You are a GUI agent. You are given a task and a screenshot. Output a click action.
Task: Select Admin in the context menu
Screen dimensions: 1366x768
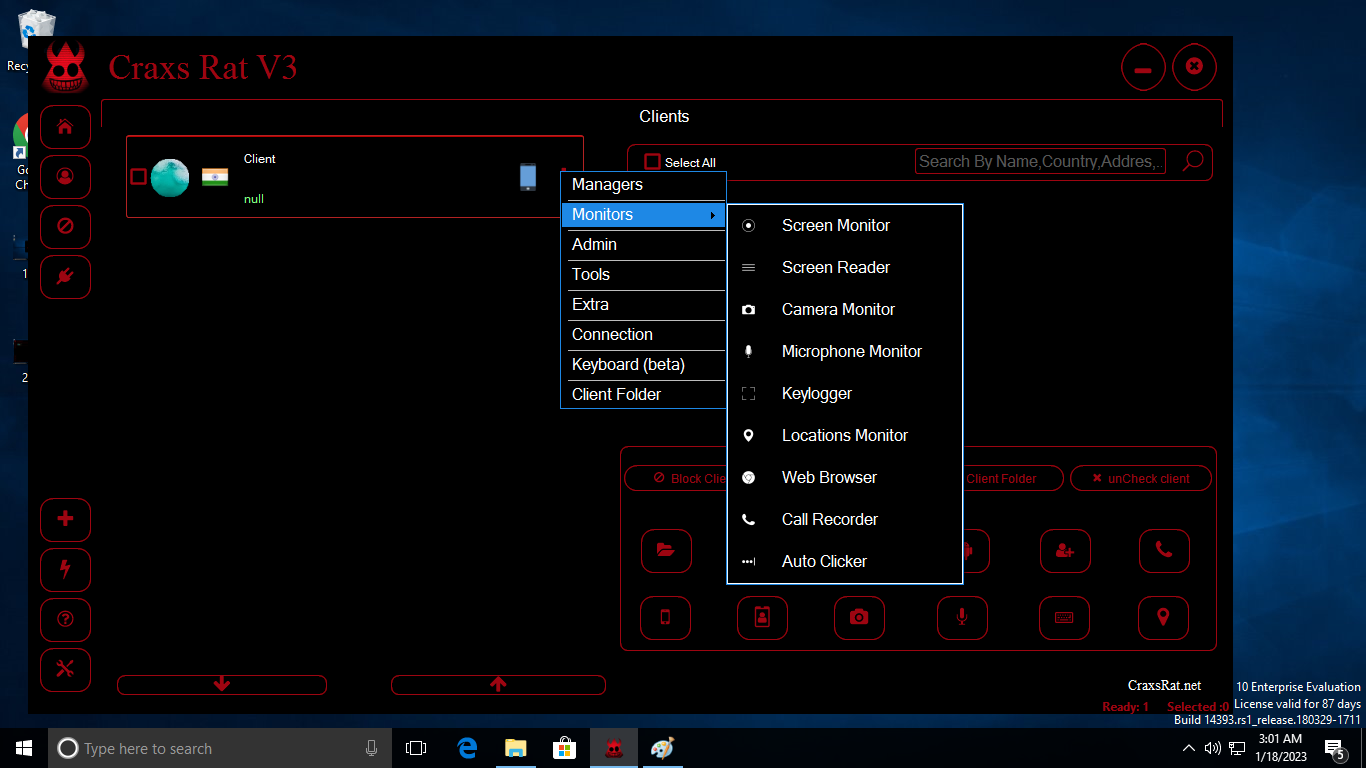coord(643,245)
